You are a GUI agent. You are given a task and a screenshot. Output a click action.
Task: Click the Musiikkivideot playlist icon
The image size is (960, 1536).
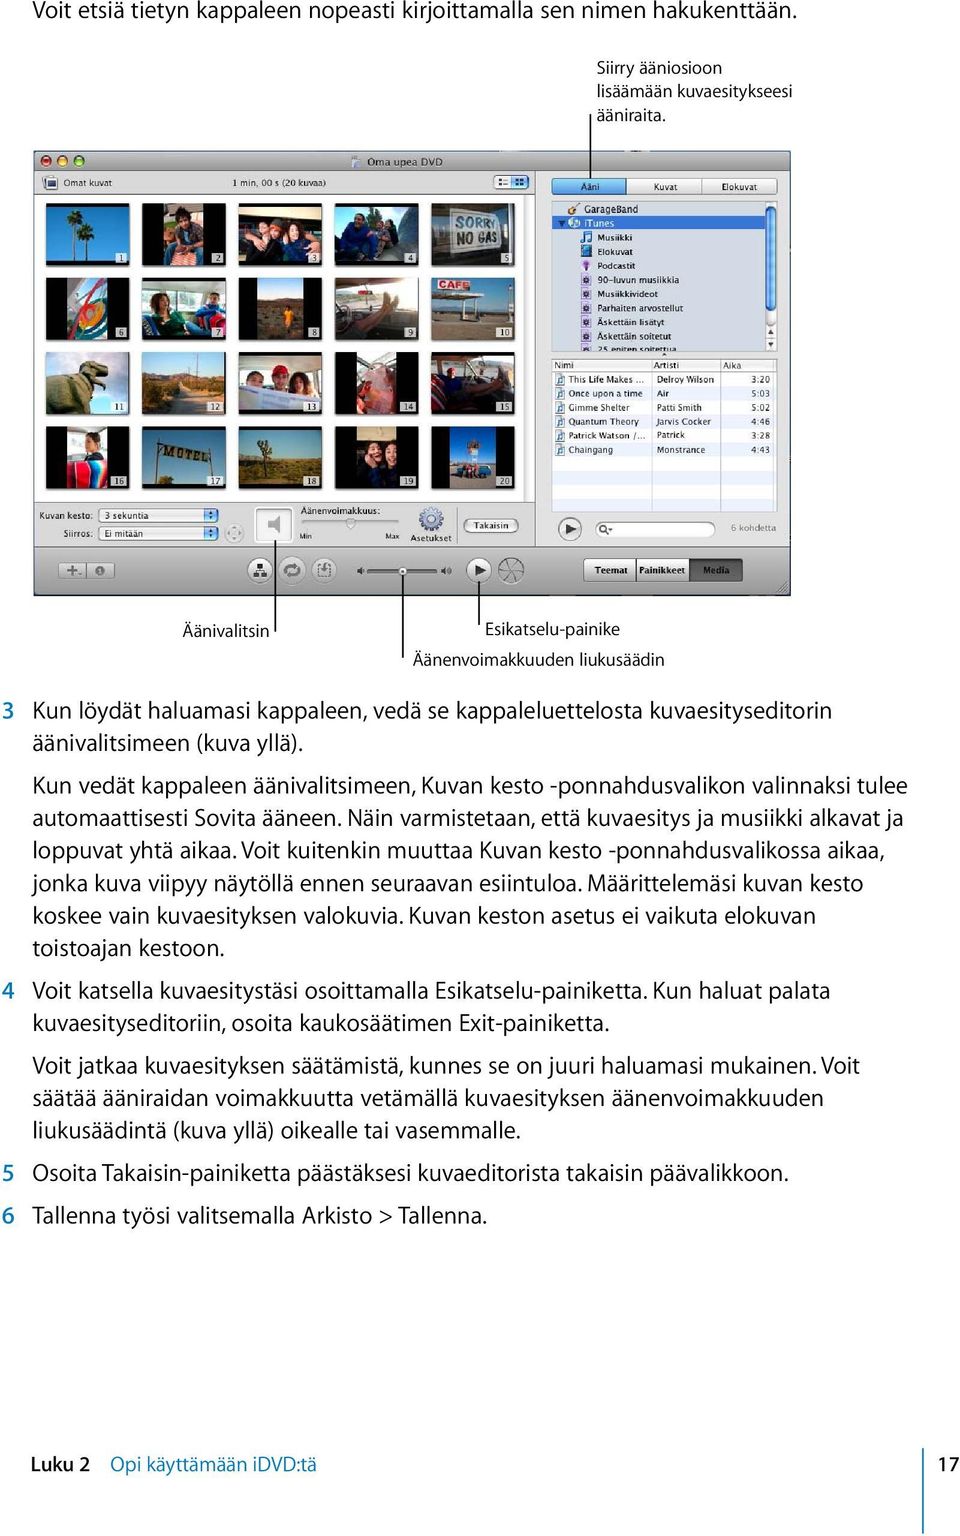(587, 294)
